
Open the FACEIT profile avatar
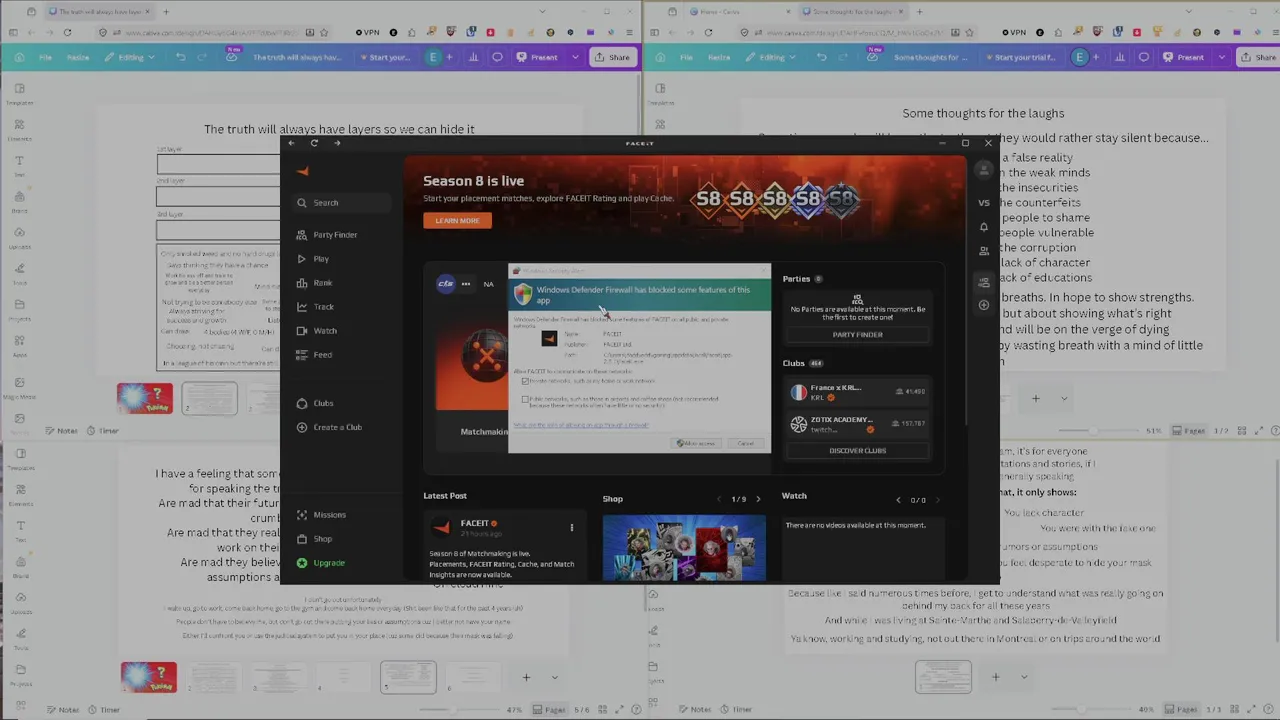[984, 172]
